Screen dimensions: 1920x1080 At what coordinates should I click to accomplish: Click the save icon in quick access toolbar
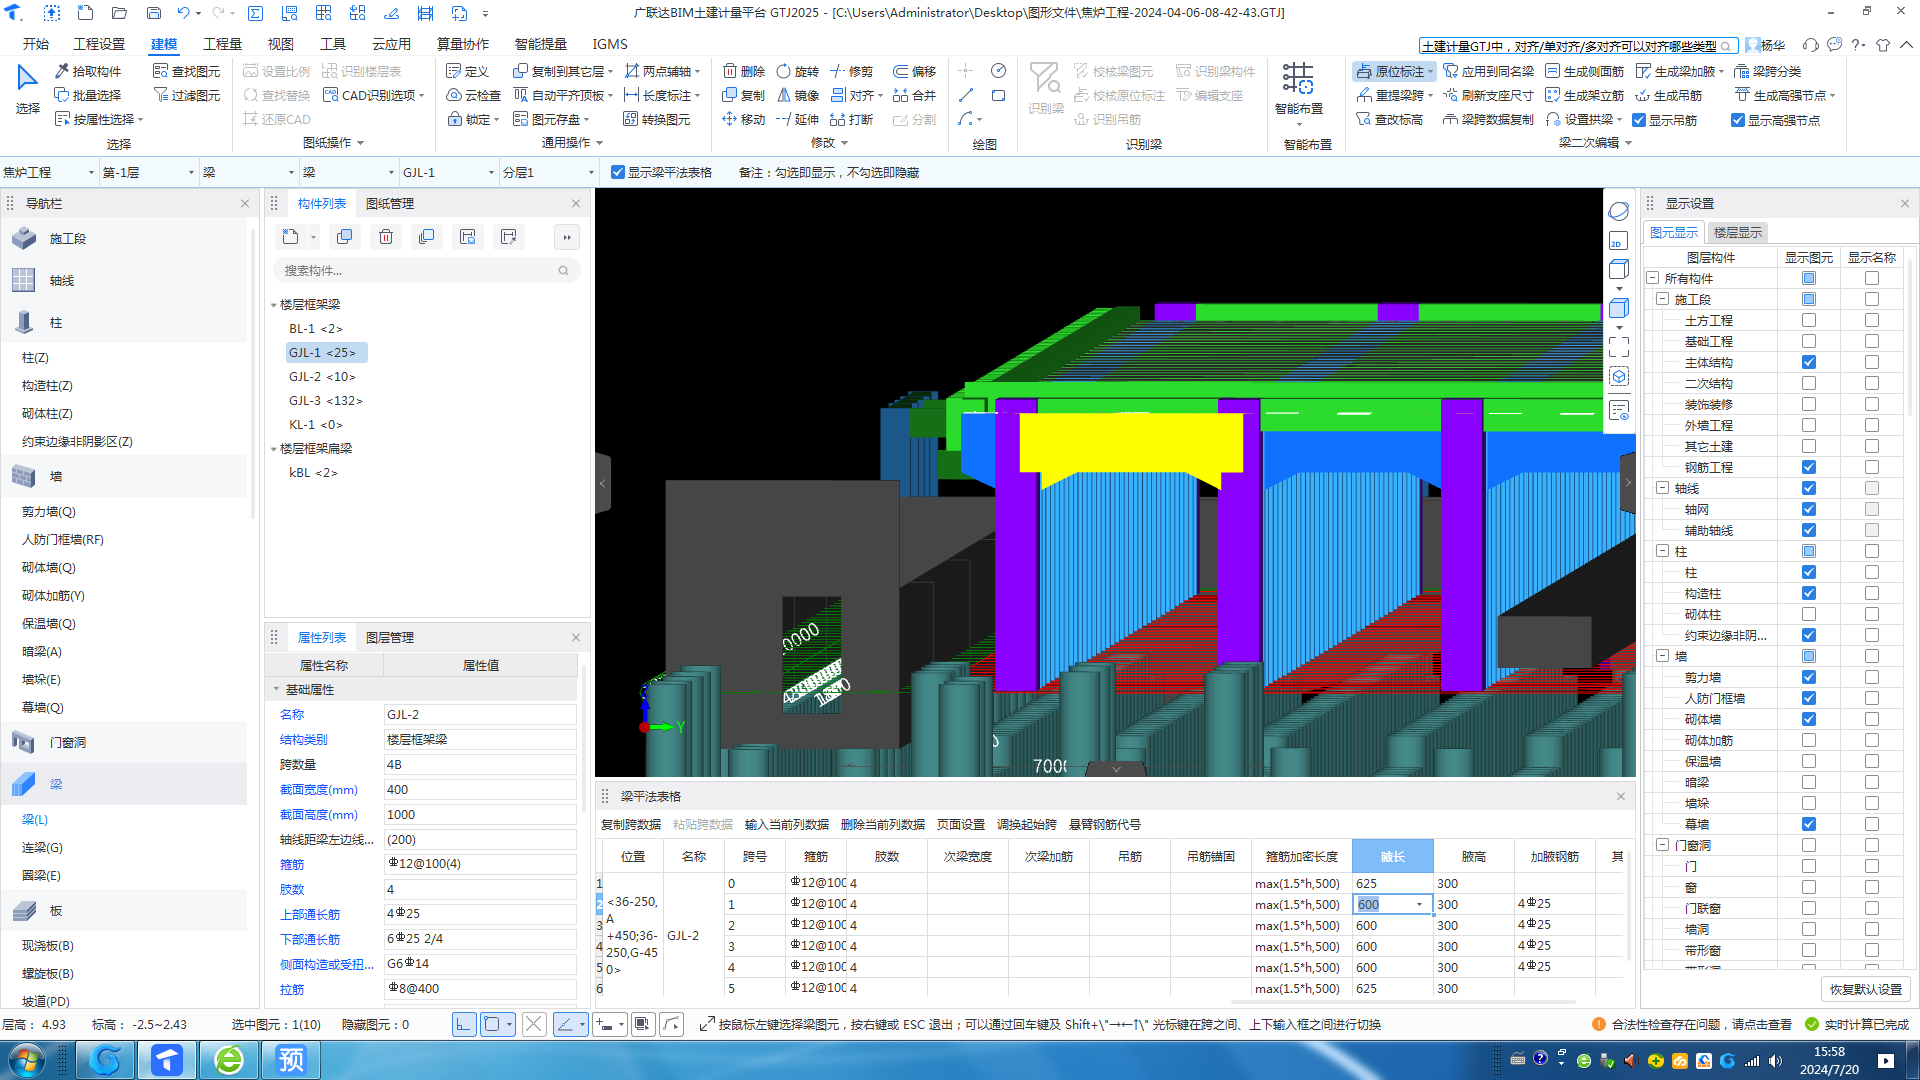[153, 13]
